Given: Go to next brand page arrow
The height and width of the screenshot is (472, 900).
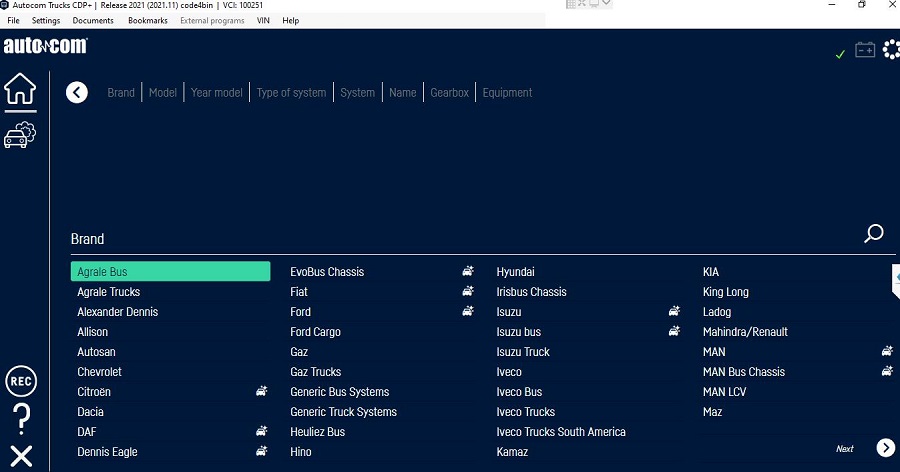Looking at the screenshot, I should (x=885, y=448).
